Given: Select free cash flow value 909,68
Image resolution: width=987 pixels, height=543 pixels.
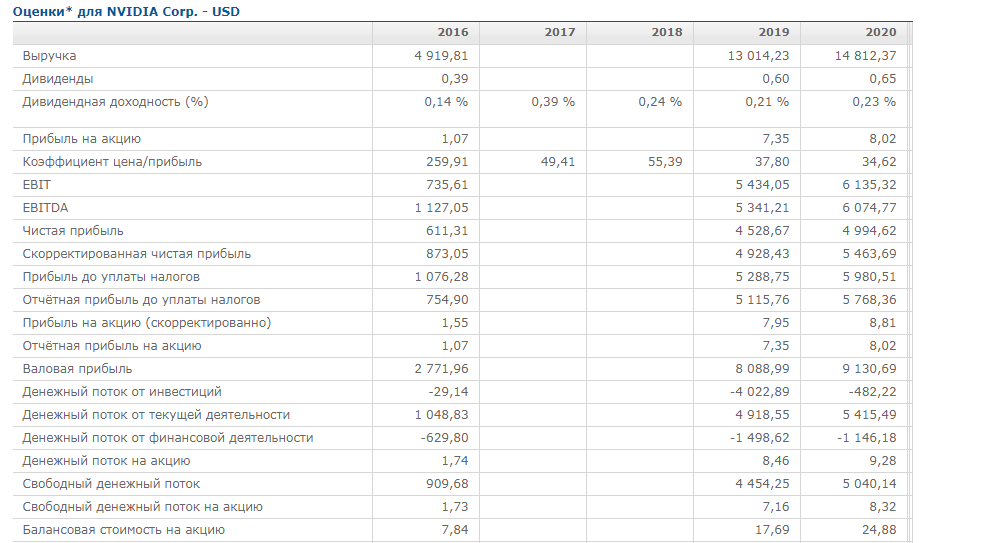Looking at the screenshot, I should tap(447, 484).
